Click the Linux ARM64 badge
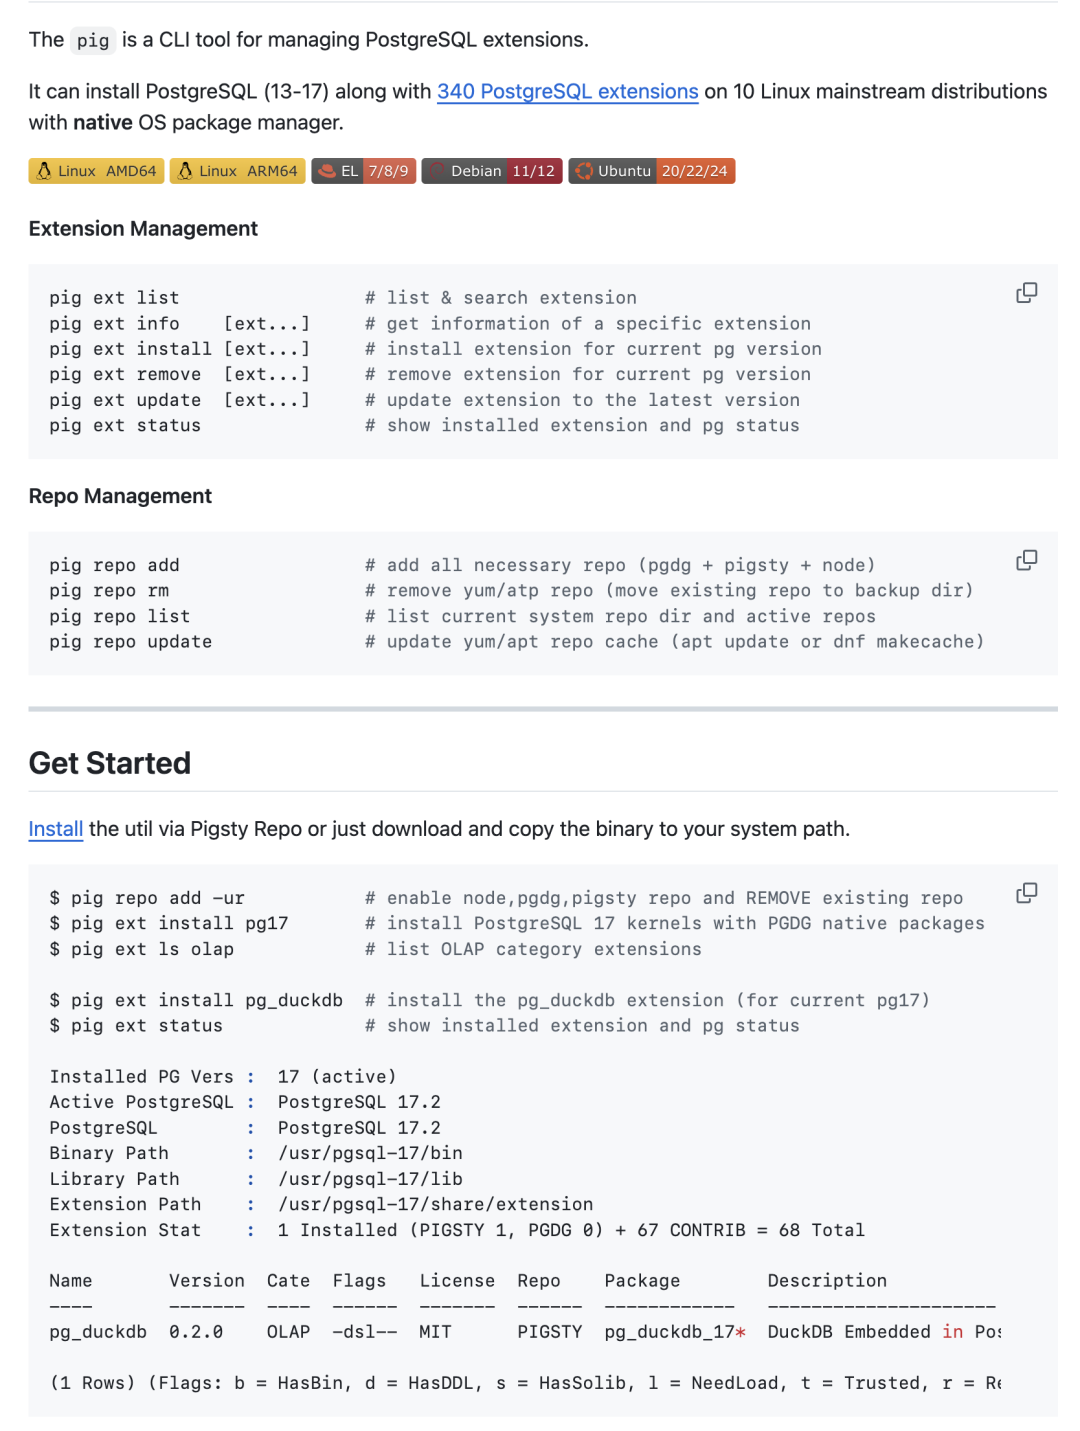Image resolution: width=1080 pixels, height=1431 pixels. point(238,171)
